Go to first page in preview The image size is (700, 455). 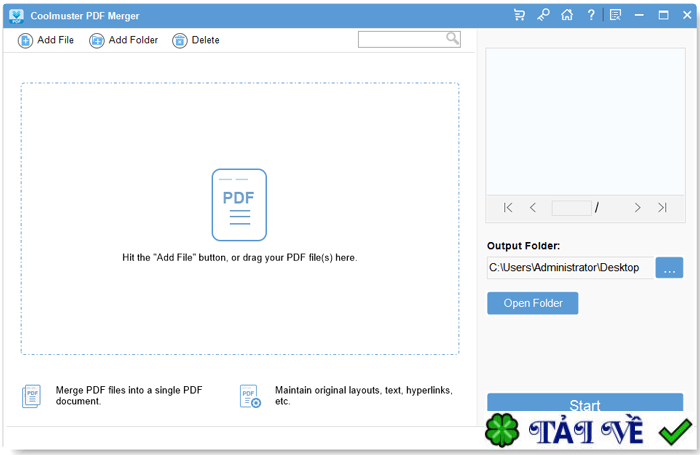click(x=508, y=208)
